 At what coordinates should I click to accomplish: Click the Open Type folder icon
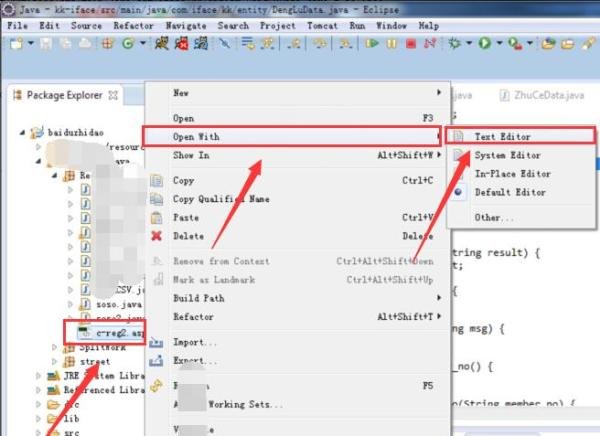[548, 44]
